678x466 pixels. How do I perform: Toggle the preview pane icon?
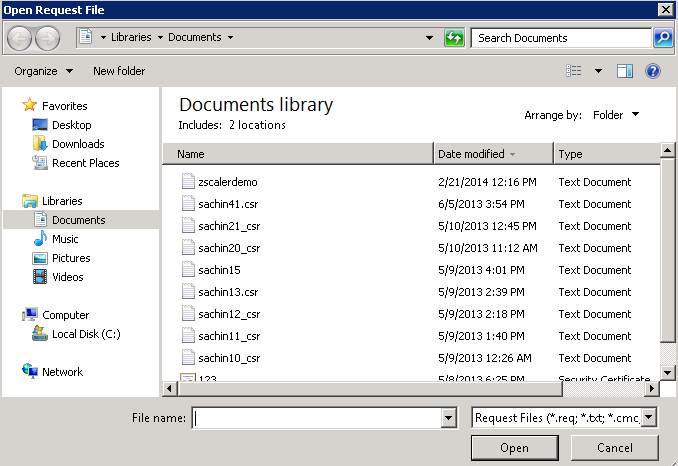coord(625,71)
